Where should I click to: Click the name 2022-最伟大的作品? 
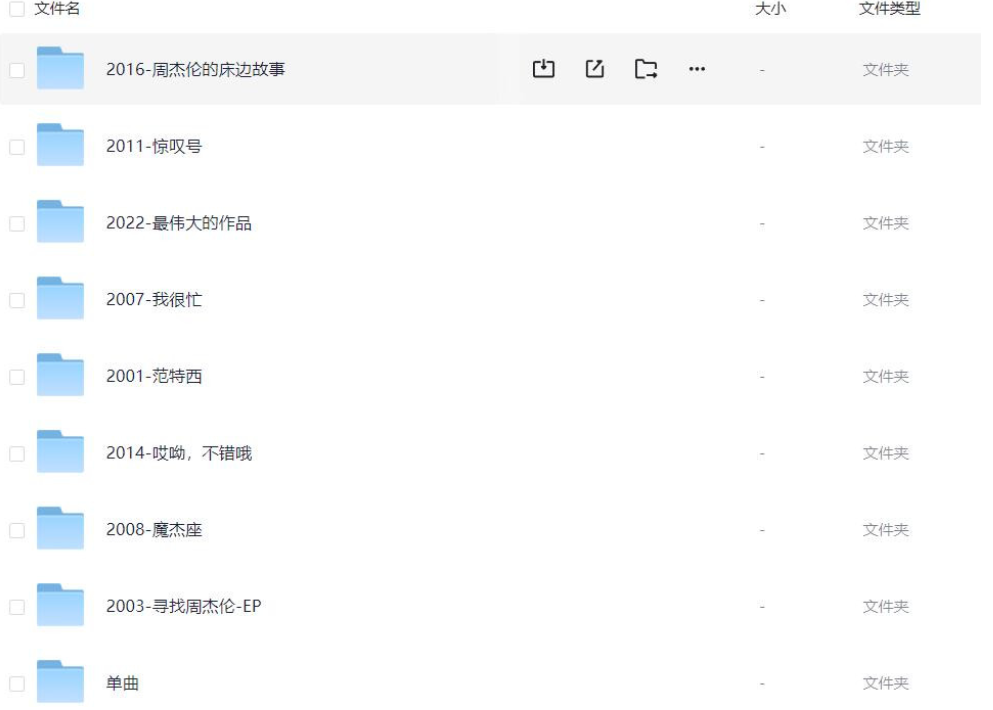tap(179, 223)
